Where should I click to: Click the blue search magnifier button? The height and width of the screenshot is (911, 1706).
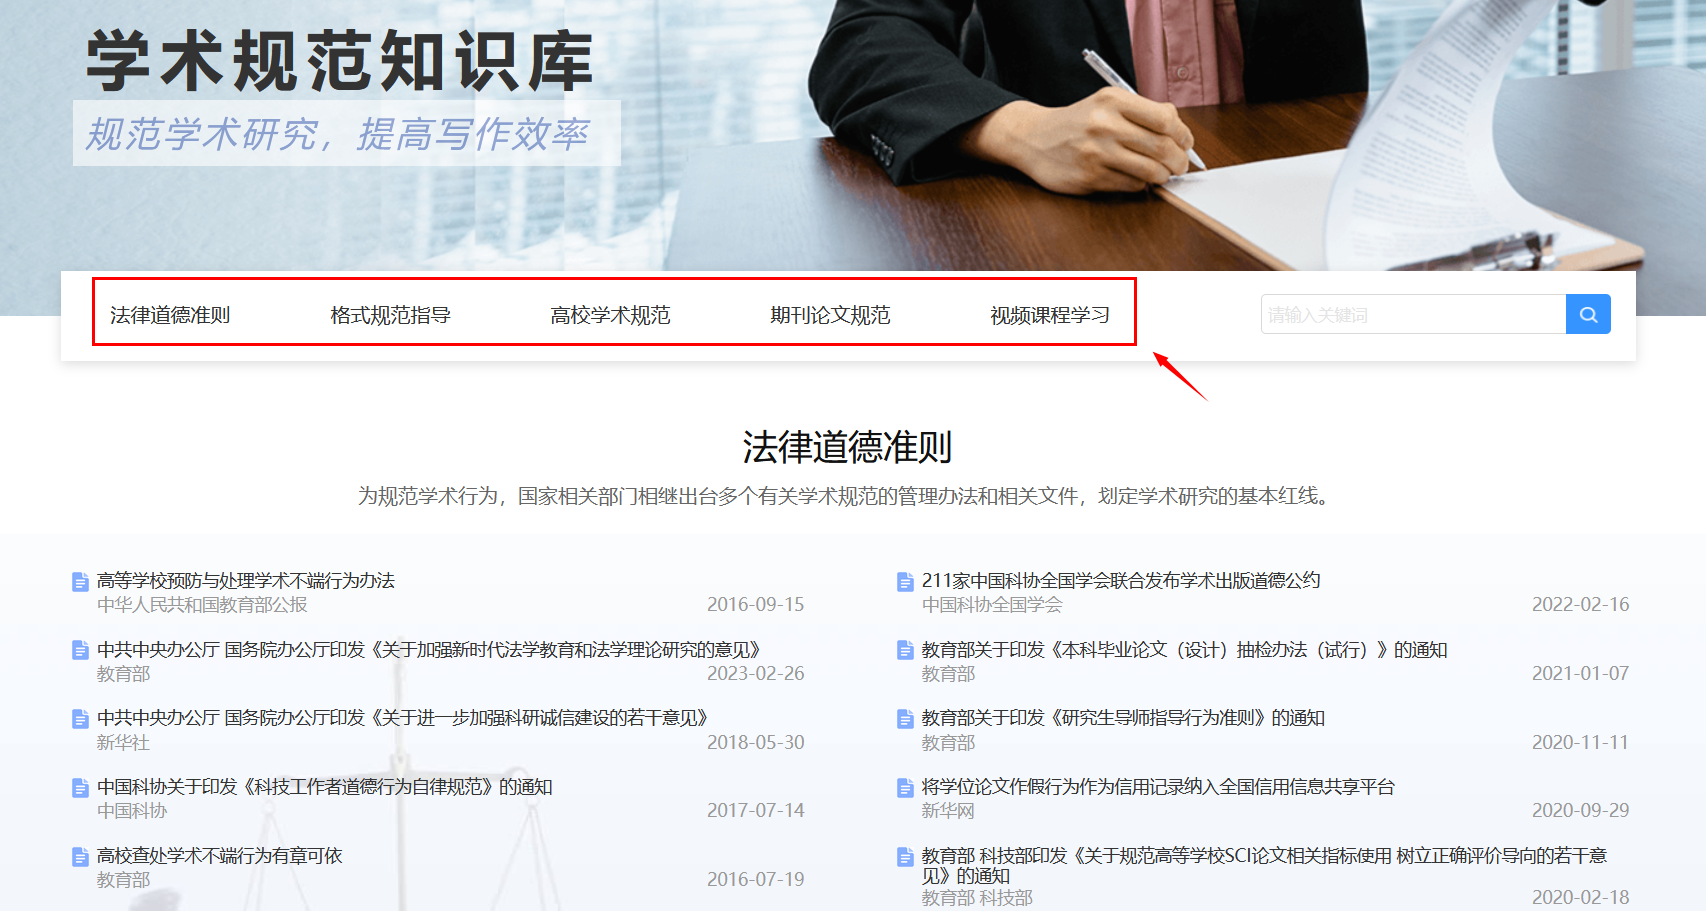(1587, 314)
